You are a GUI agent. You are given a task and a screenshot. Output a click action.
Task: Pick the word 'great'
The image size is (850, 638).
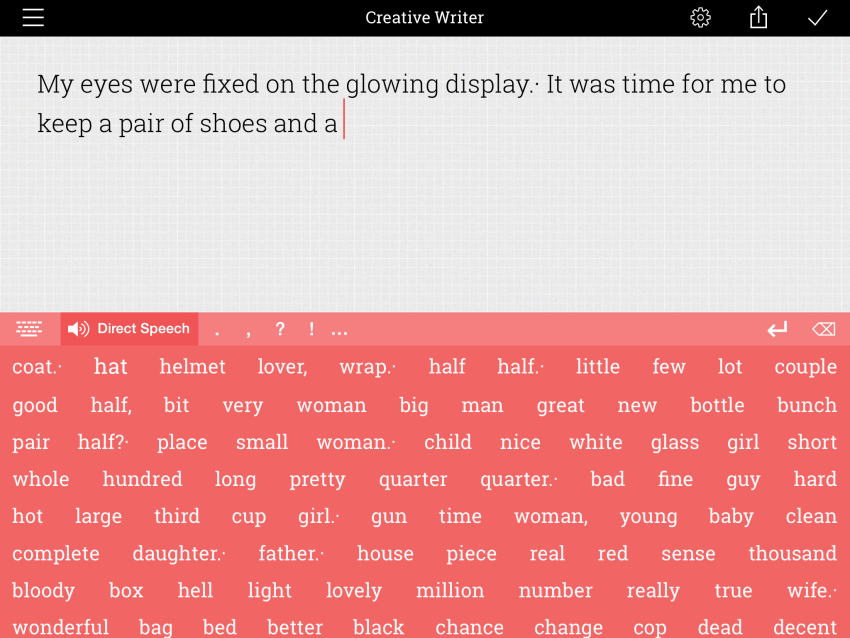[x=561, y=406]
